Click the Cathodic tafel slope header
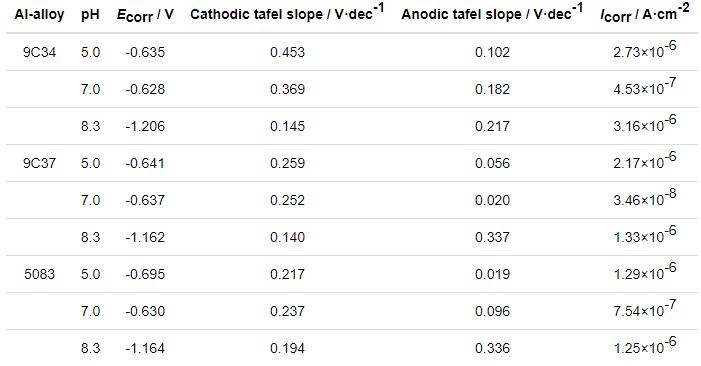This screenshot has width=701, height=366. click(287, 13)
